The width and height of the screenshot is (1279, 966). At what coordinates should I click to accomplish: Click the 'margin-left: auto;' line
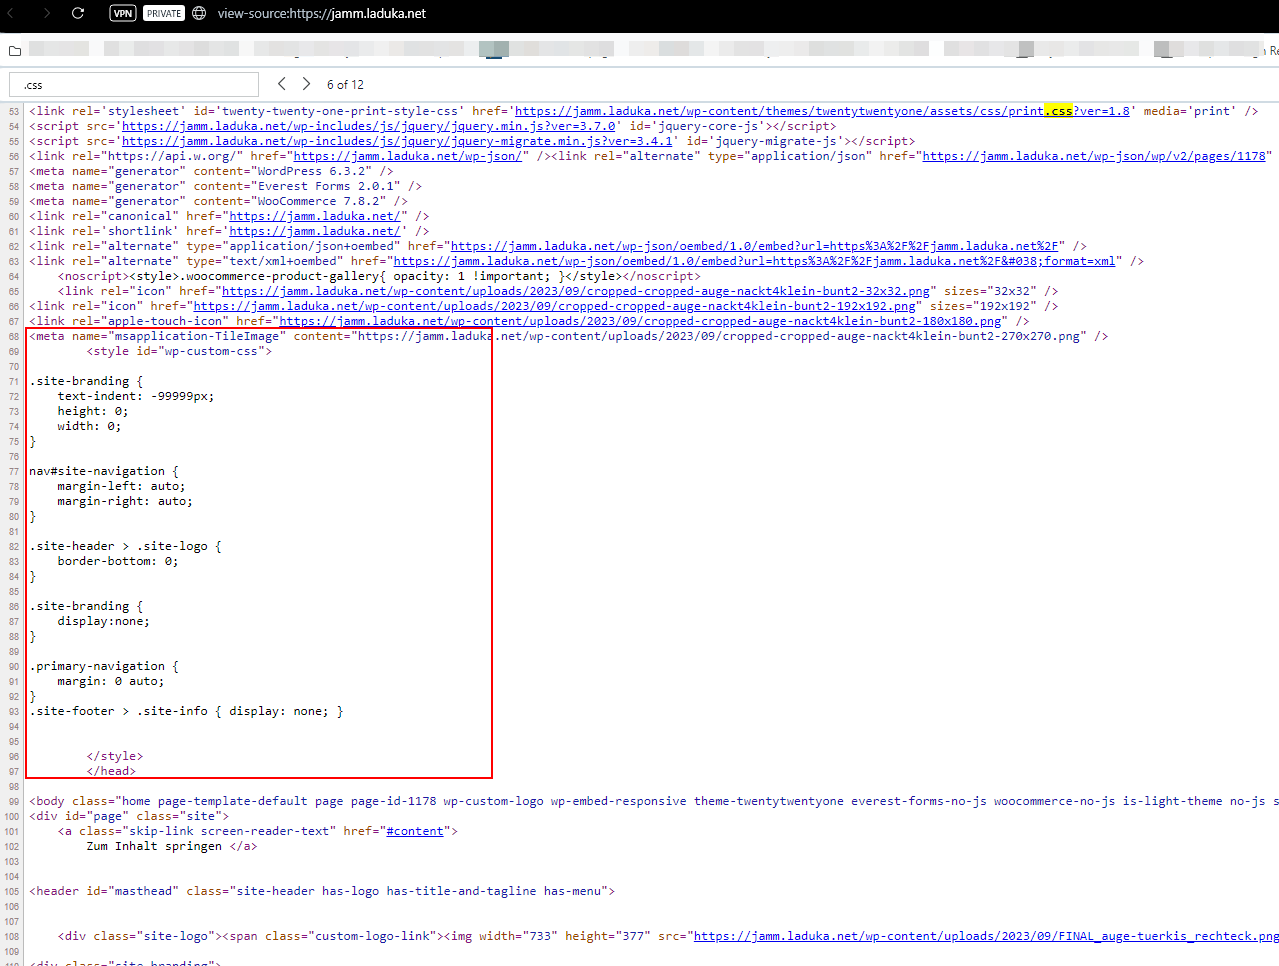coord(121,486)
